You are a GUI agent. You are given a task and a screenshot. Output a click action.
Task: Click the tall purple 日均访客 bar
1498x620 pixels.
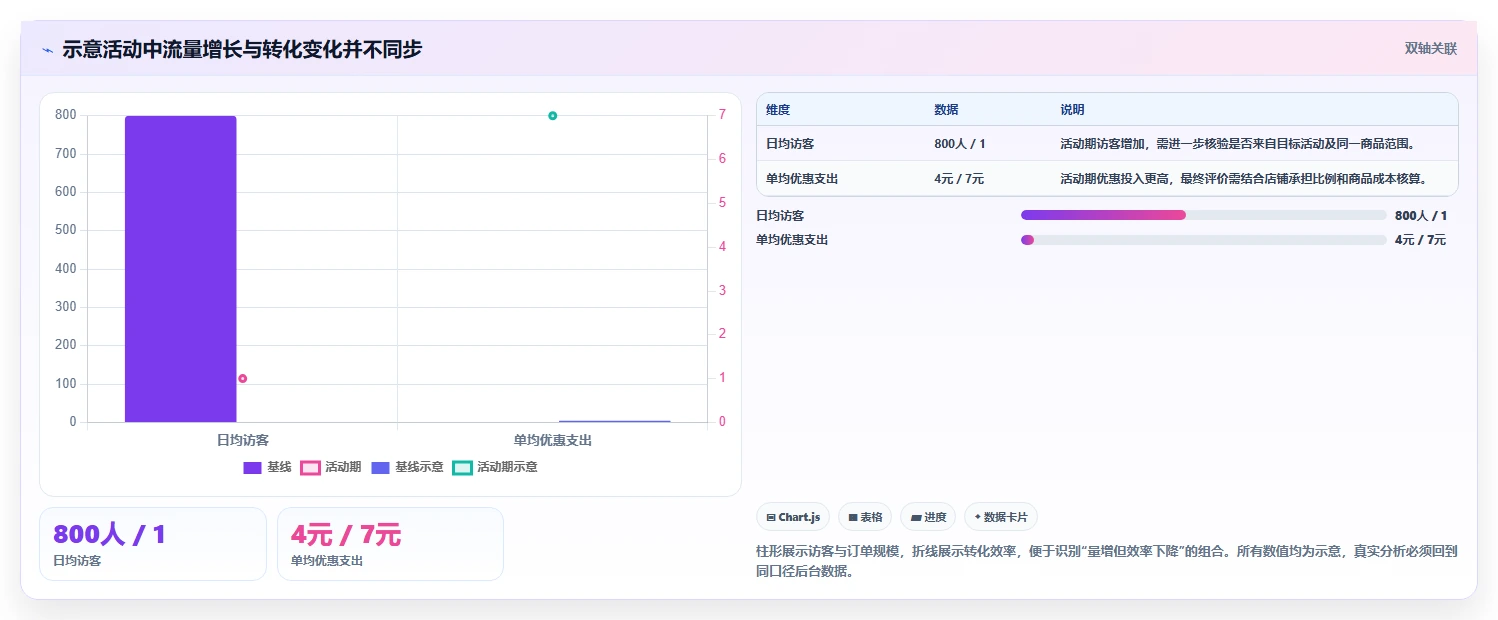click(180, 269)
